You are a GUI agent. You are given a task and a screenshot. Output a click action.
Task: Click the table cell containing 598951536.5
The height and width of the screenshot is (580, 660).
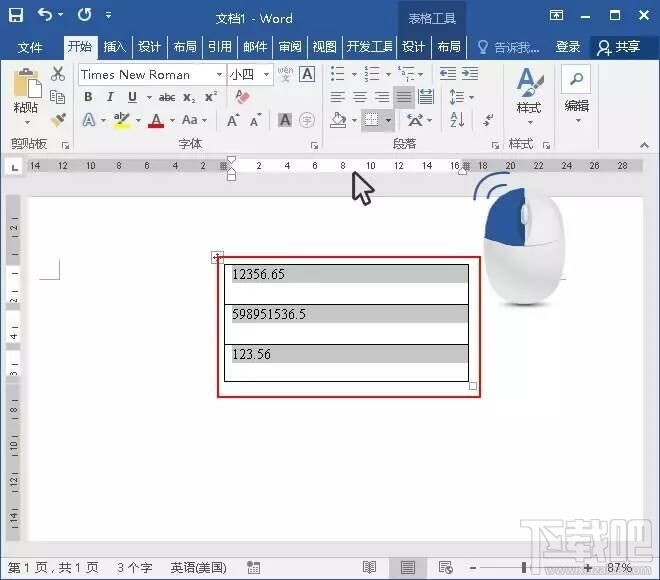tap(346, 315)
